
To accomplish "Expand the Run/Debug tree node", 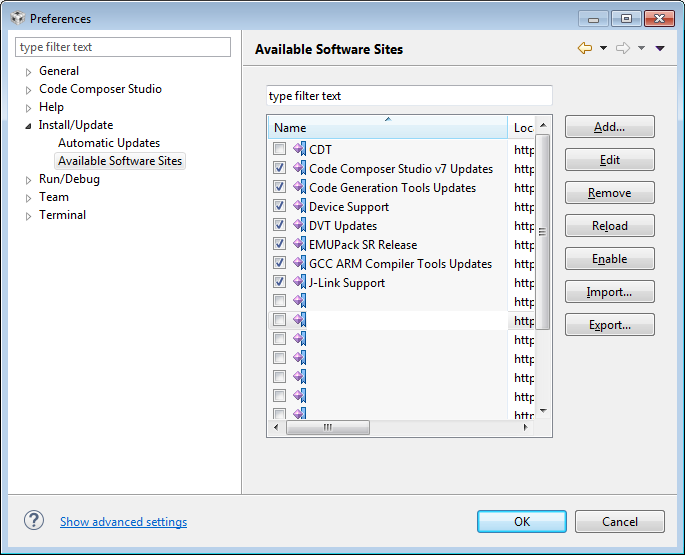I will (28, 180).
